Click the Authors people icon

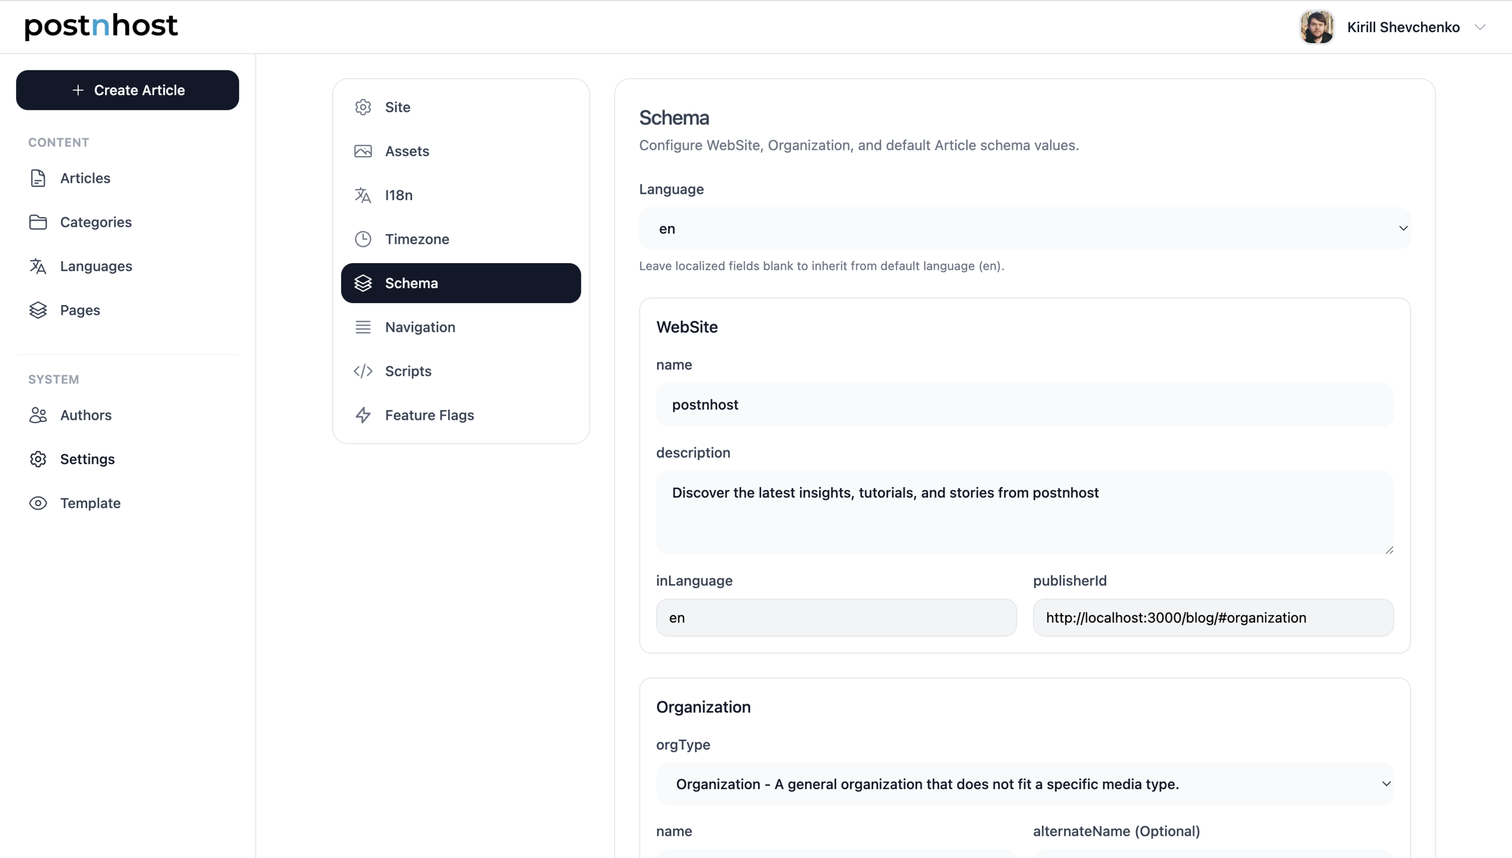(x=38, y=415)
